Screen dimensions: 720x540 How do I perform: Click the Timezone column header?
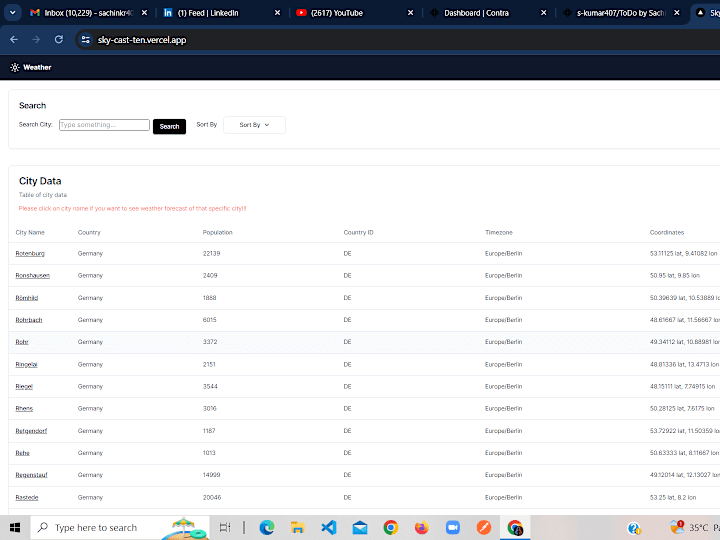(499, 232)
